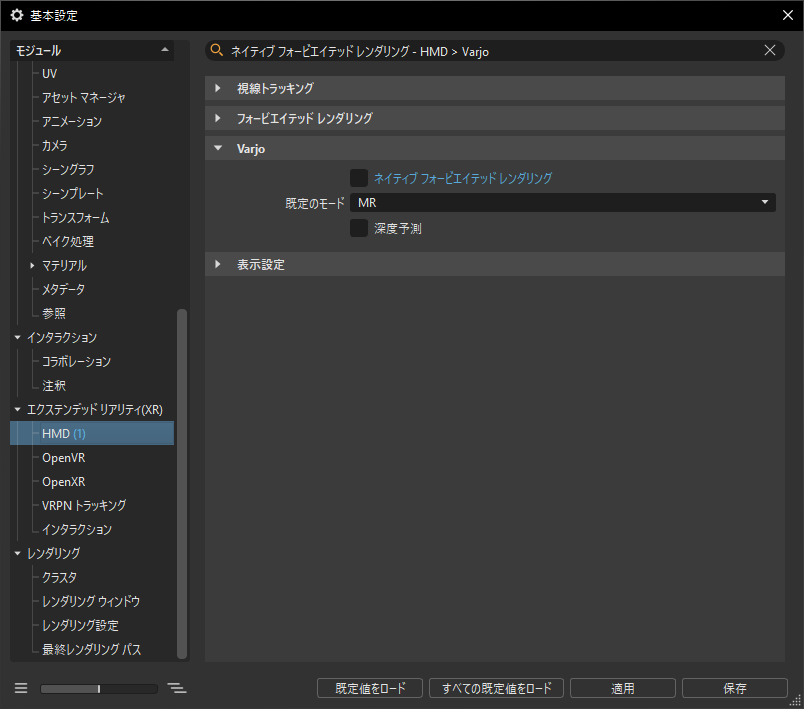This screenshot has width=804, height=709.
Task: Select カメラ in the module tree
Action: pos(54,146)
